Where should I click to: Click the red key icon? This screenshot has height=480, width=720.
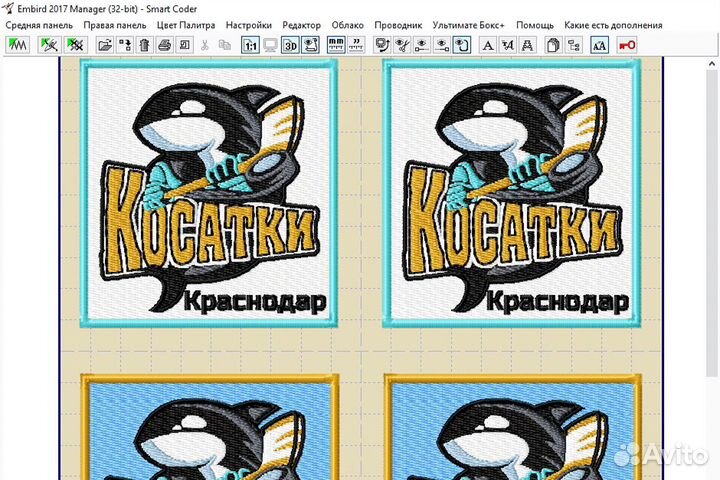coord(626,45)
